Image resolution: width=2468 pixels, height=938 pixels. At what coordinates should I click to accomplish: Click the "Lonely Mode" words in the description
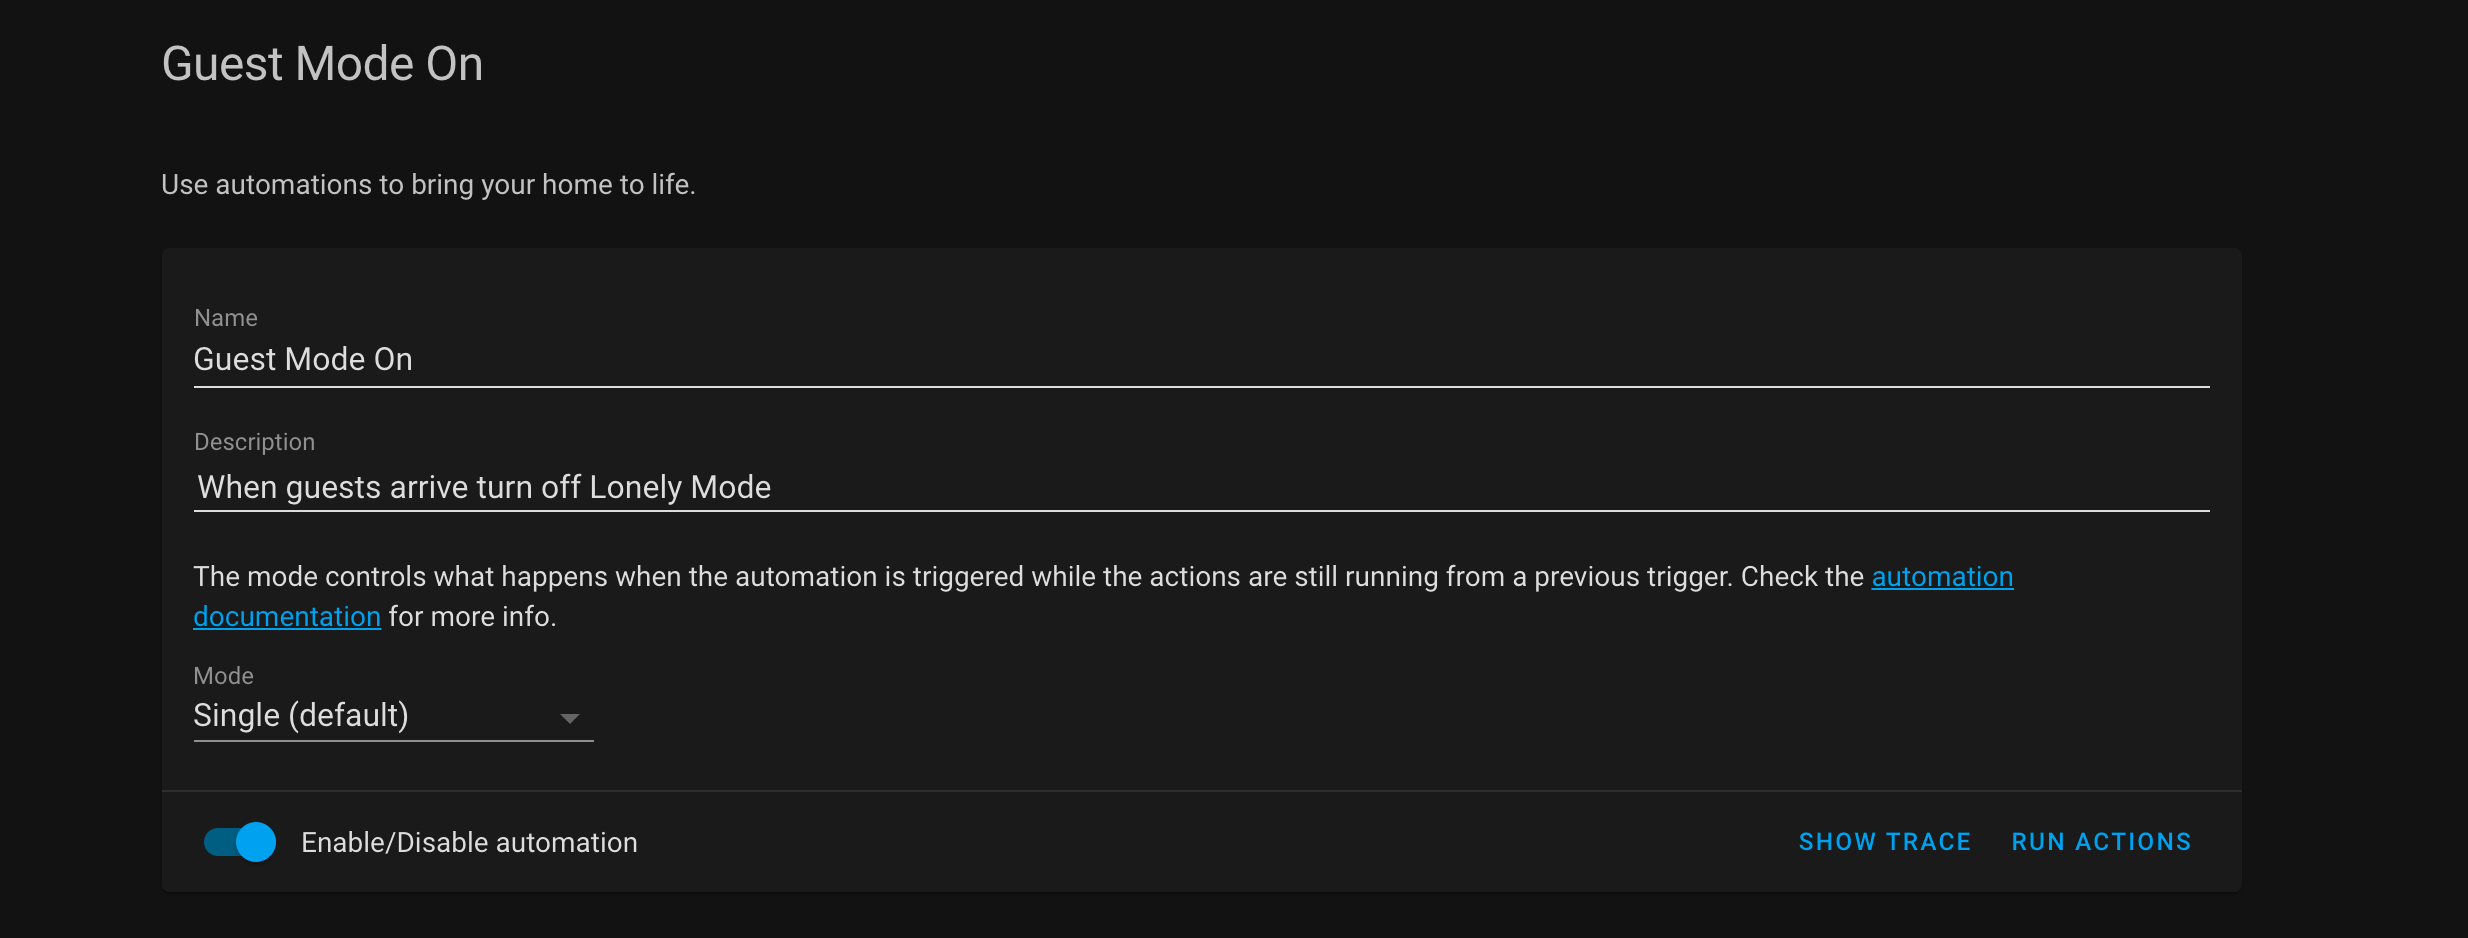tap(680, 487)
